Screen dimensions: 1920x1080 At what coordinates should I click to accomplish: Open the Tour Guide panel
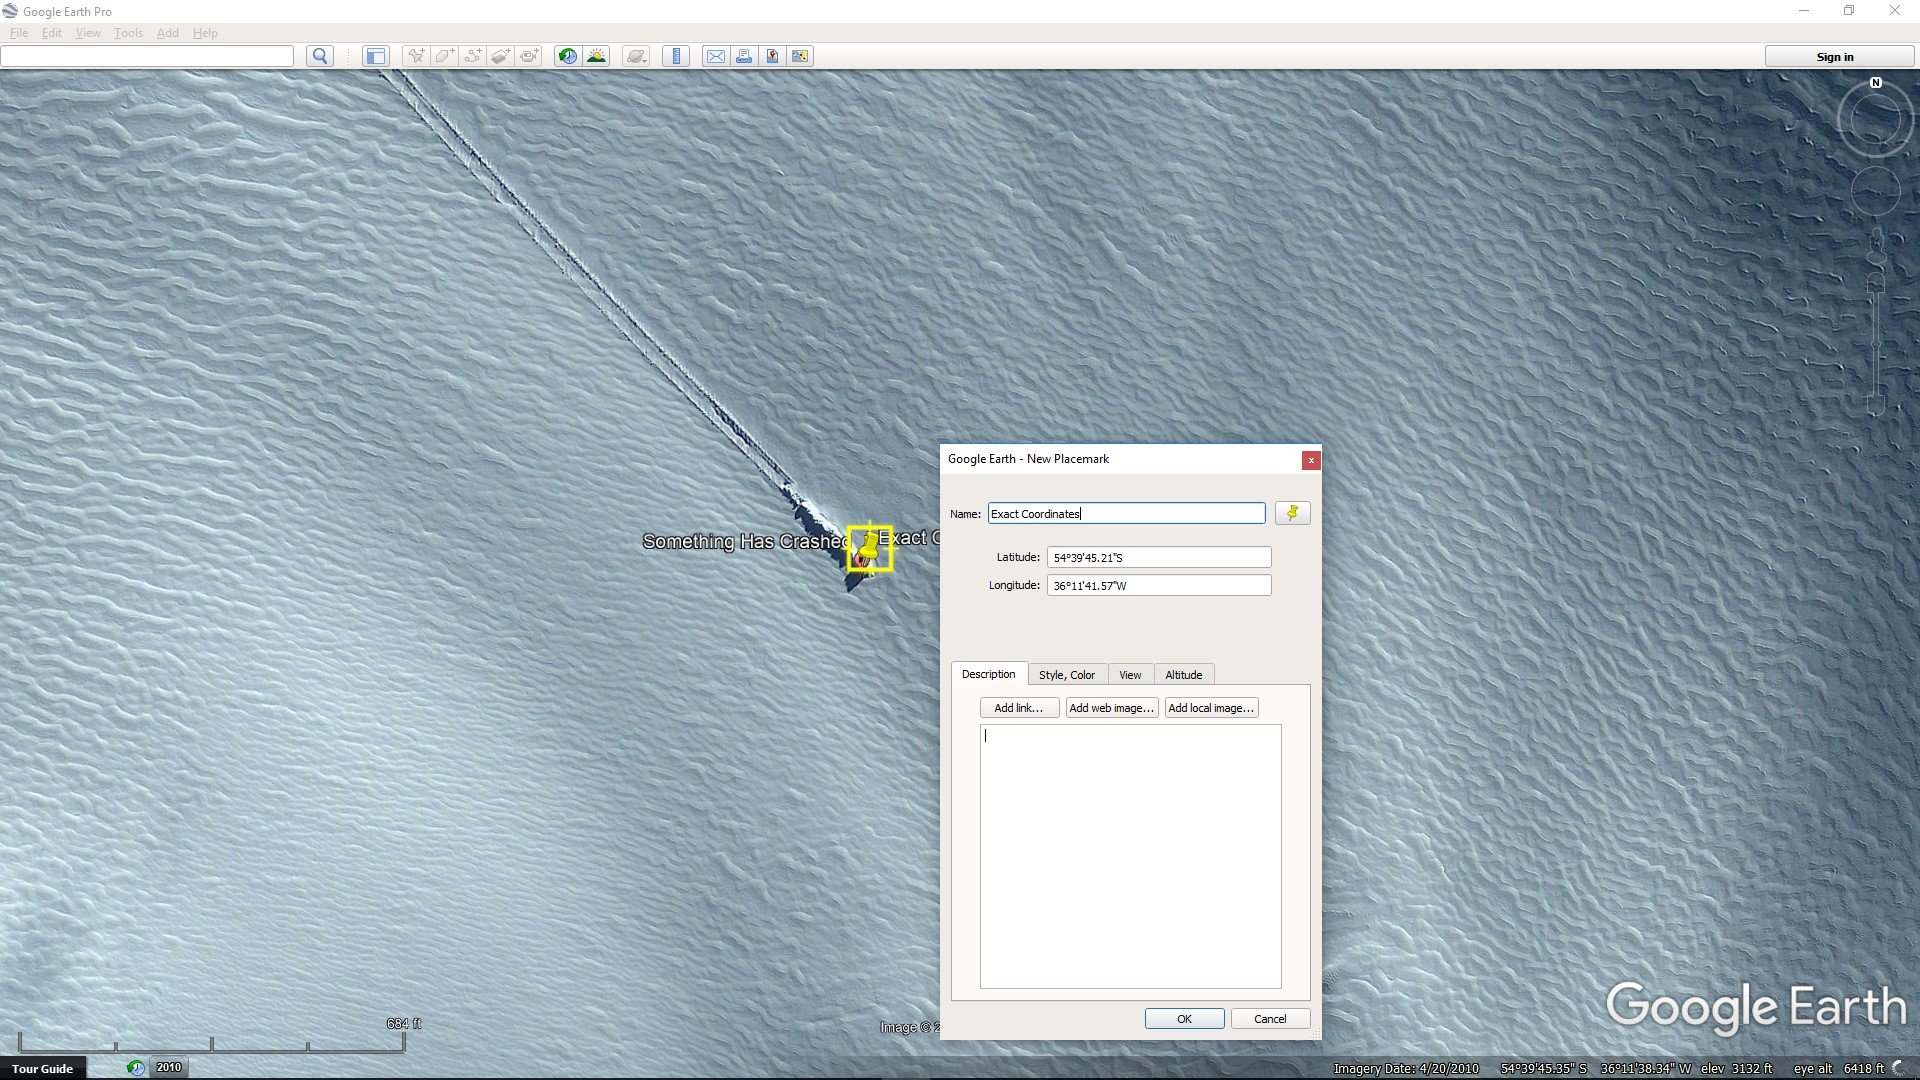[x=42, y=1068]
